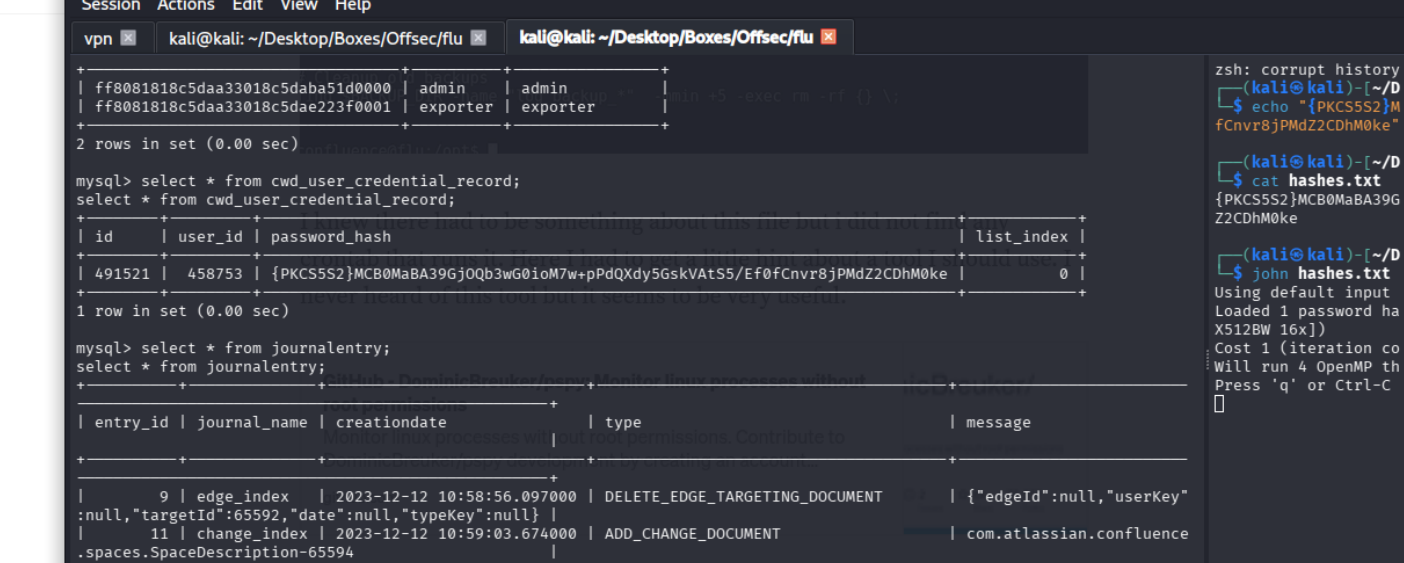Close the vpn tab with its X icon

128,38
